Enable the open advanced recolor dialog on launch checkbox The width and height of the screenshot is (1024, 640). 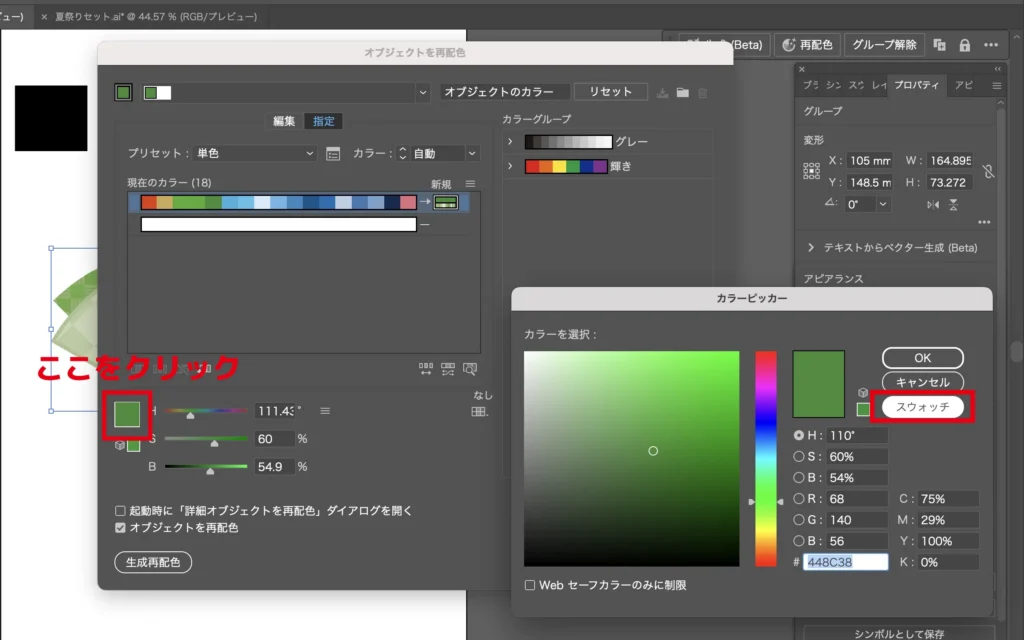point(121,511)
